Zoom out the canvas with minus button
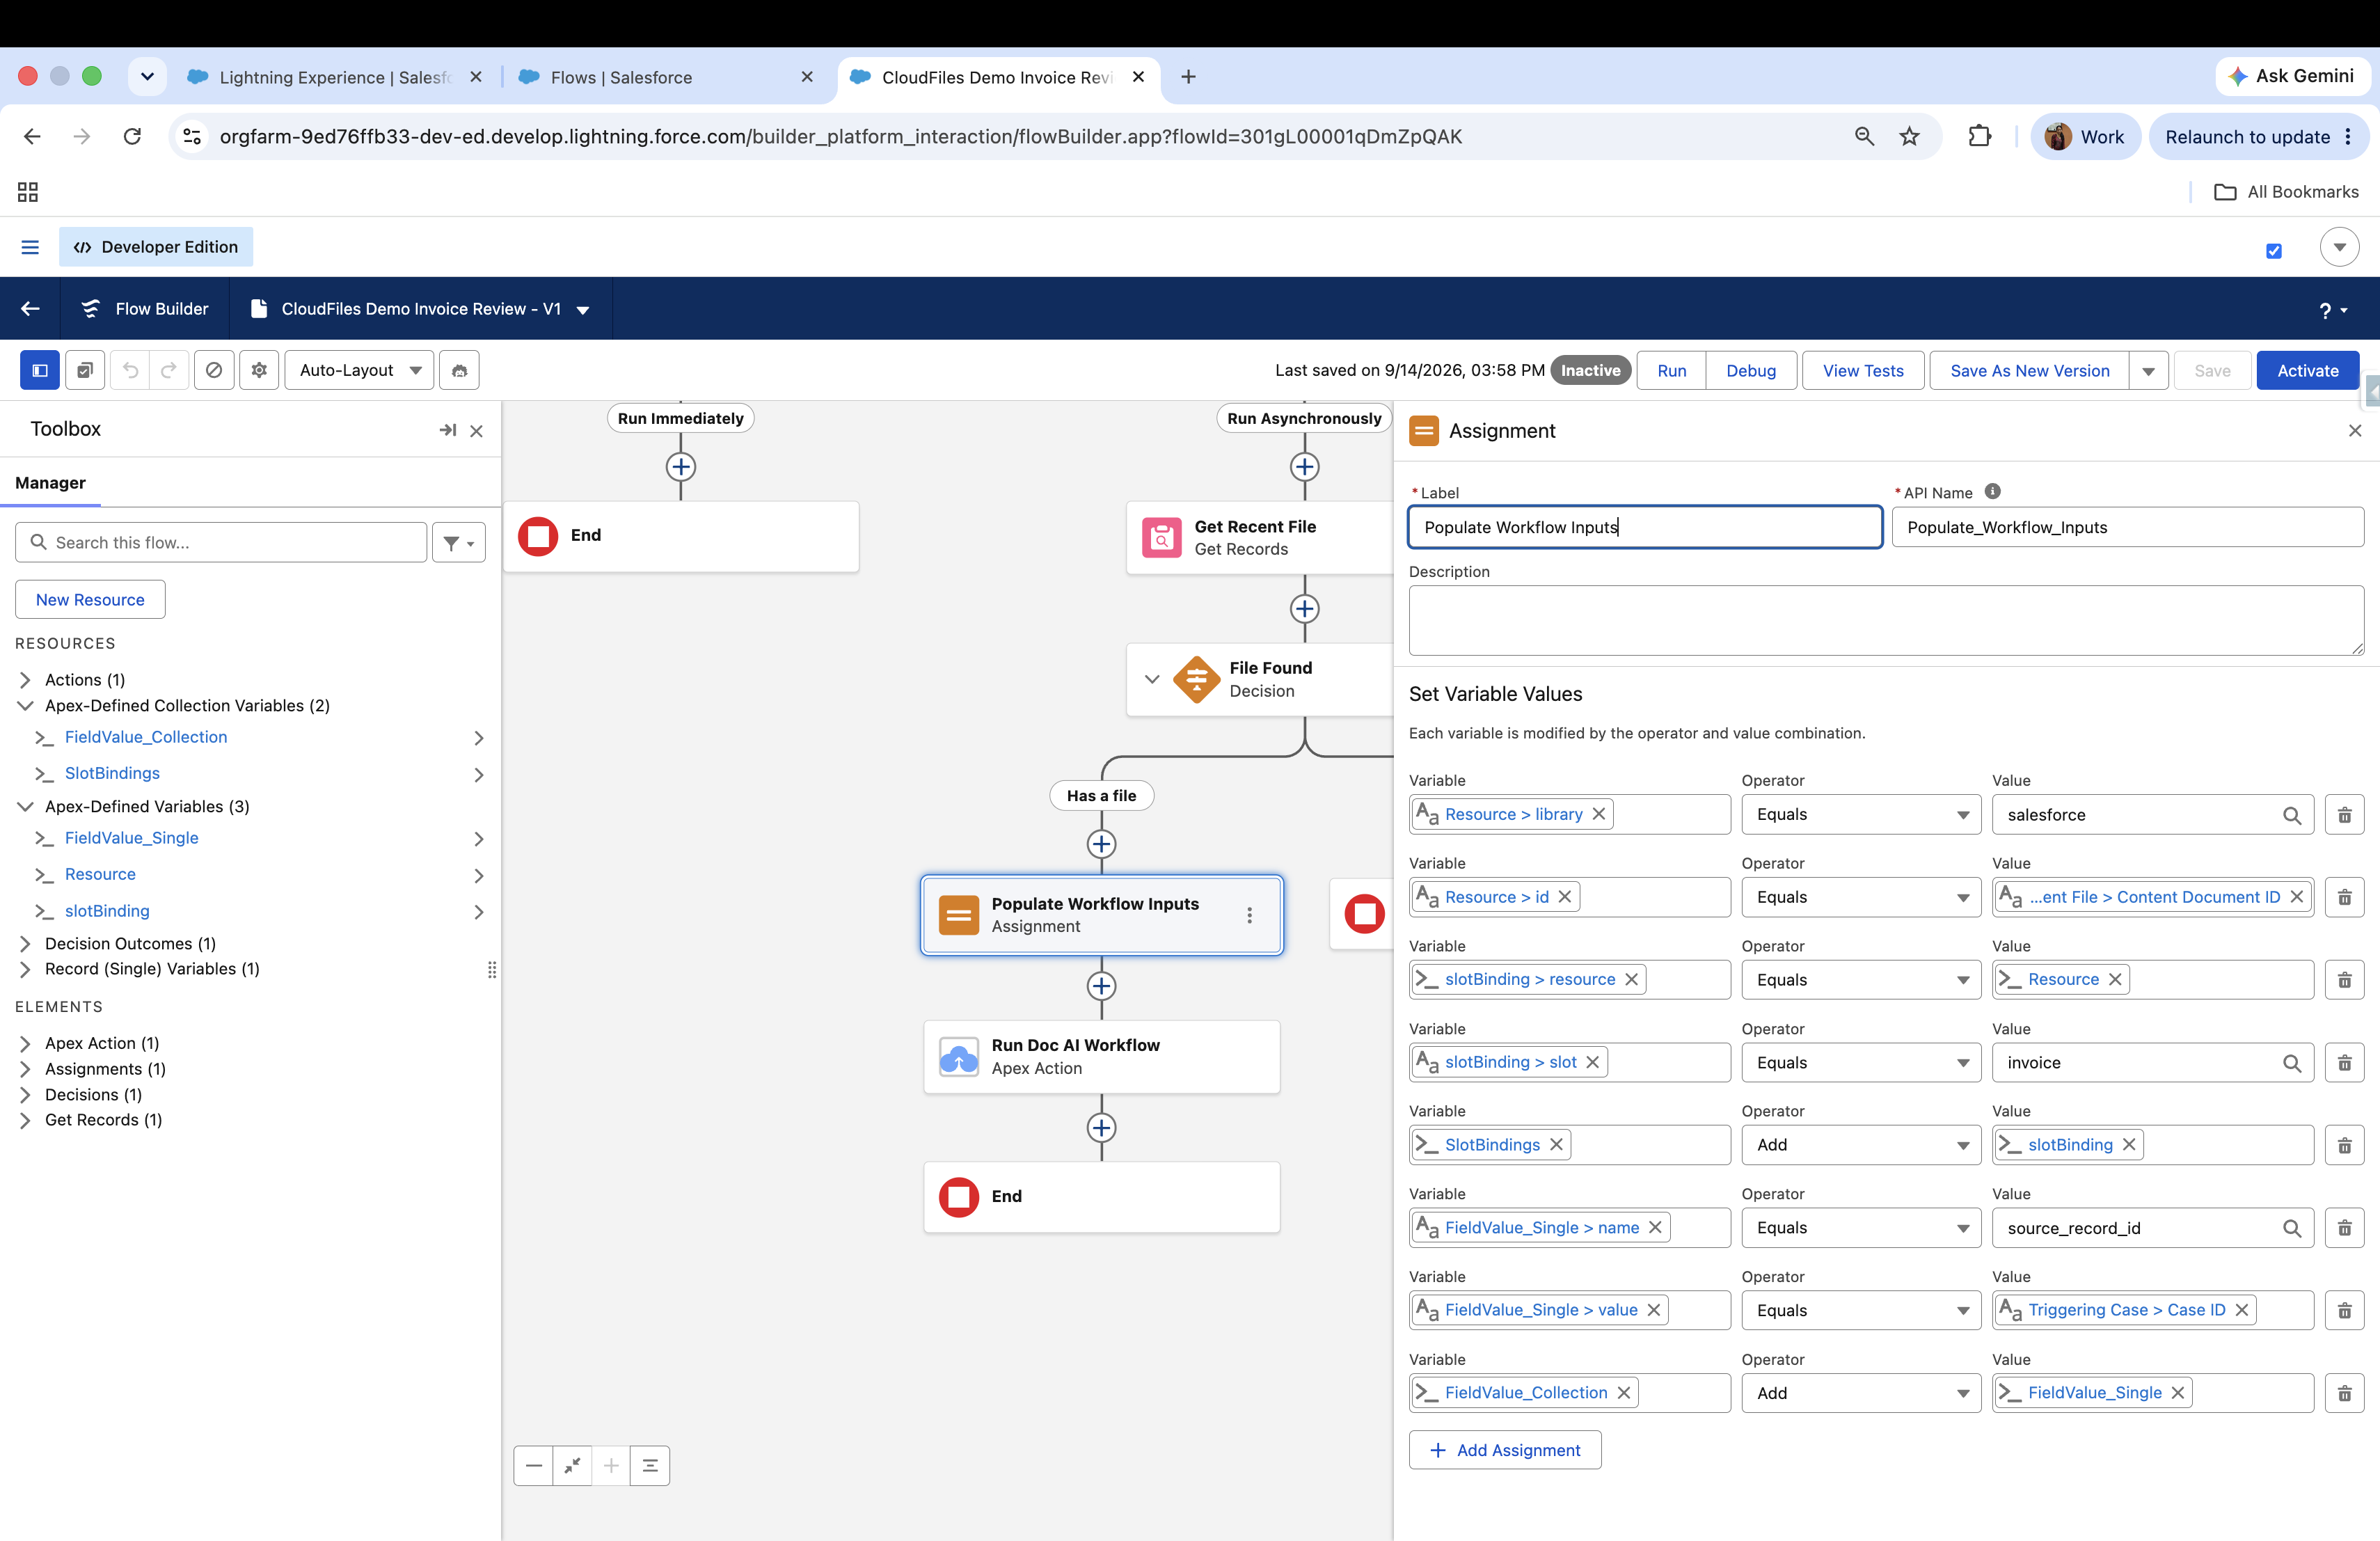2380x1541 pixels. coord(534,1466)
